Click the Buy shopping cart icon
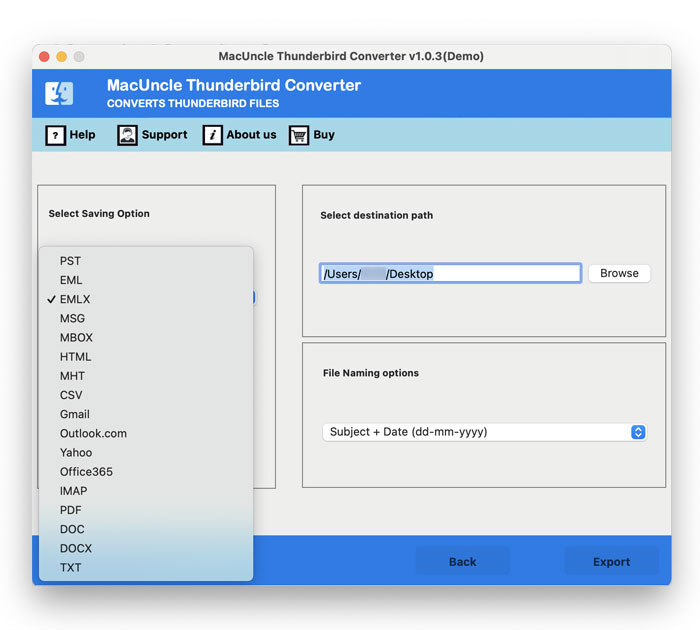The image size is (700, 630). click(x=299, y=135)
